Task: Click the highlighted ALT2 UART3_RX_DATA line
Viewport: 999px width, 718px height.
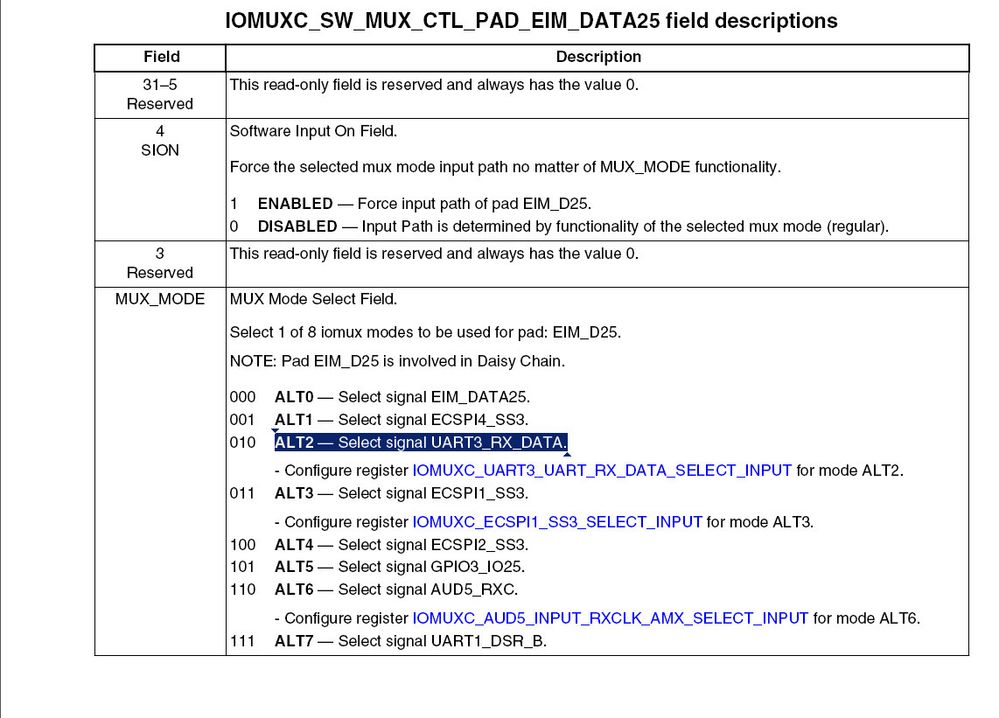Action: pyautogui.click(x=420, y=442)
